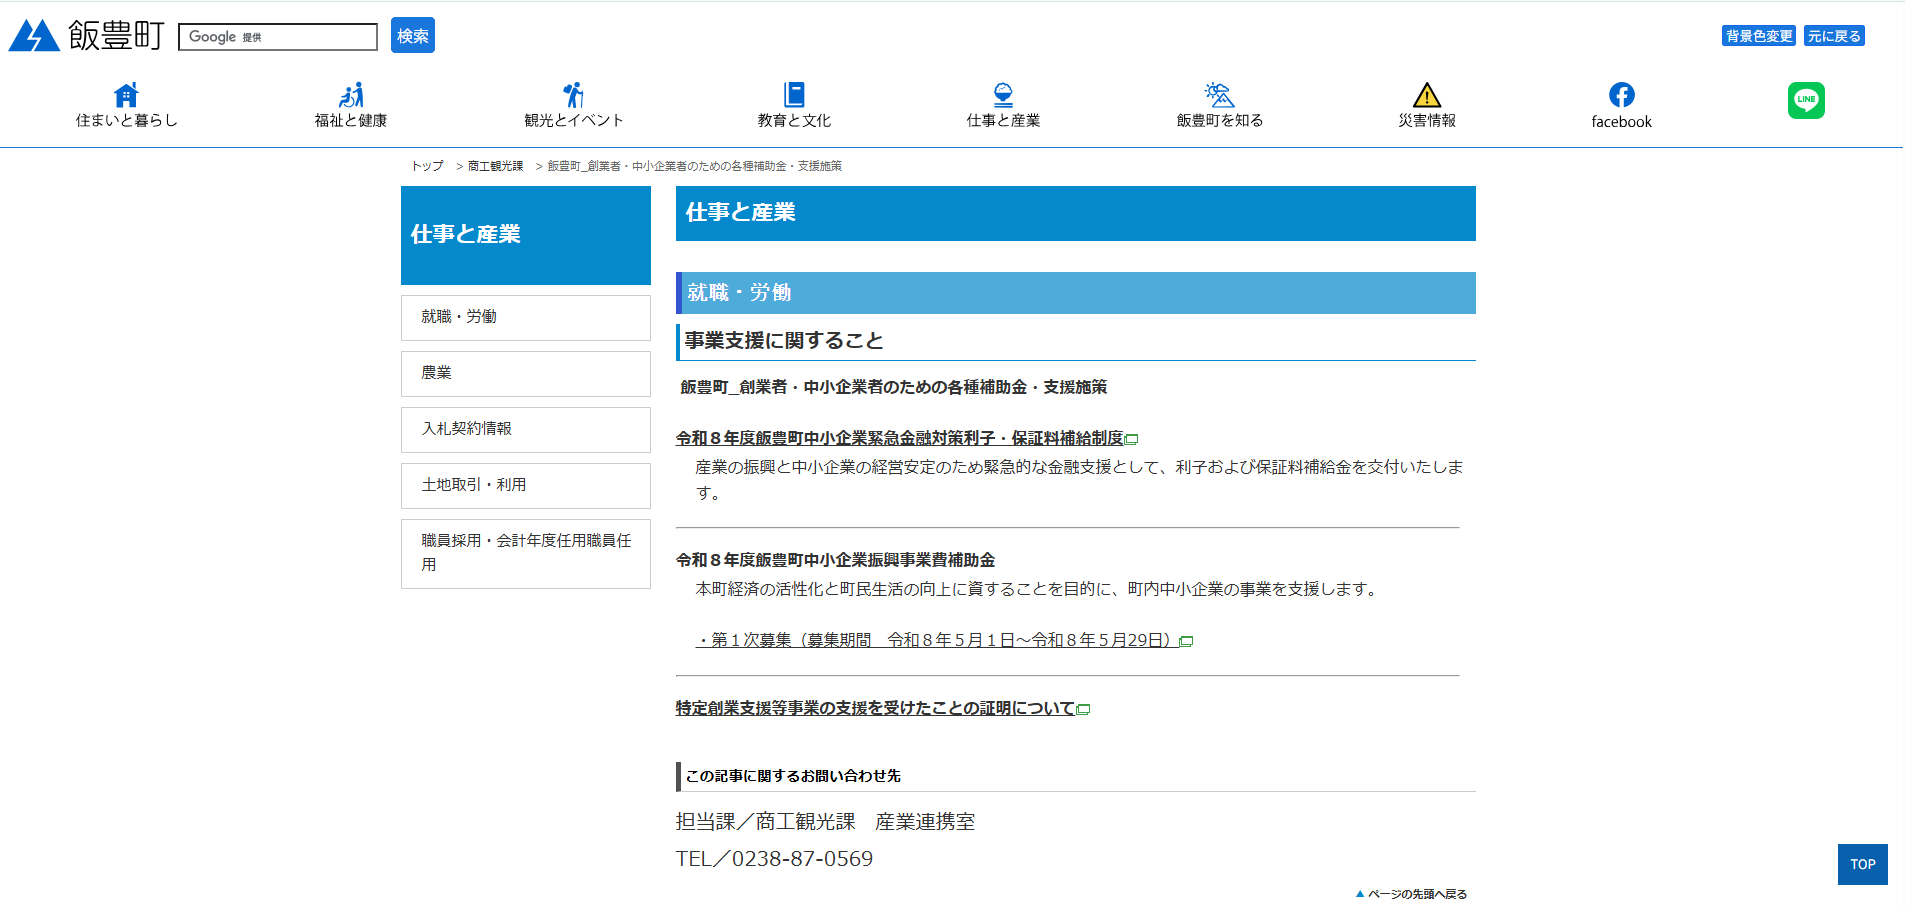Click the 検索 search button

coord(413,35)
